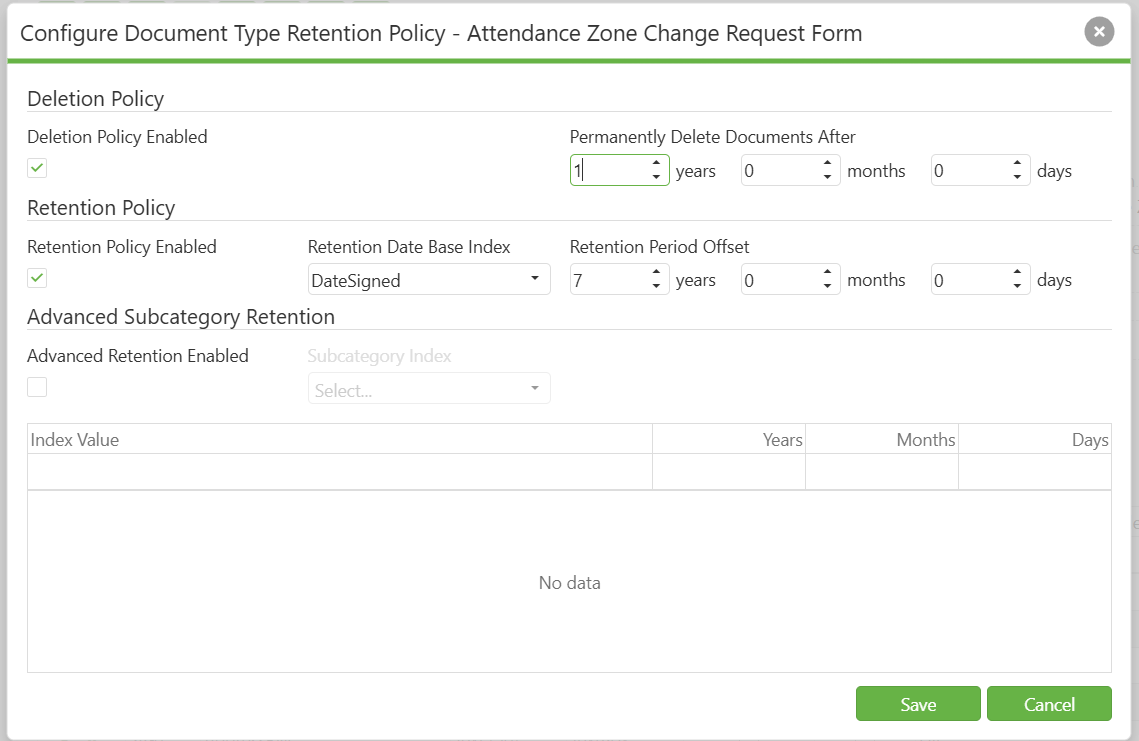
Task: Increase deletion years with up arrow
Action: pyautogui.click(x=656, y=163)
